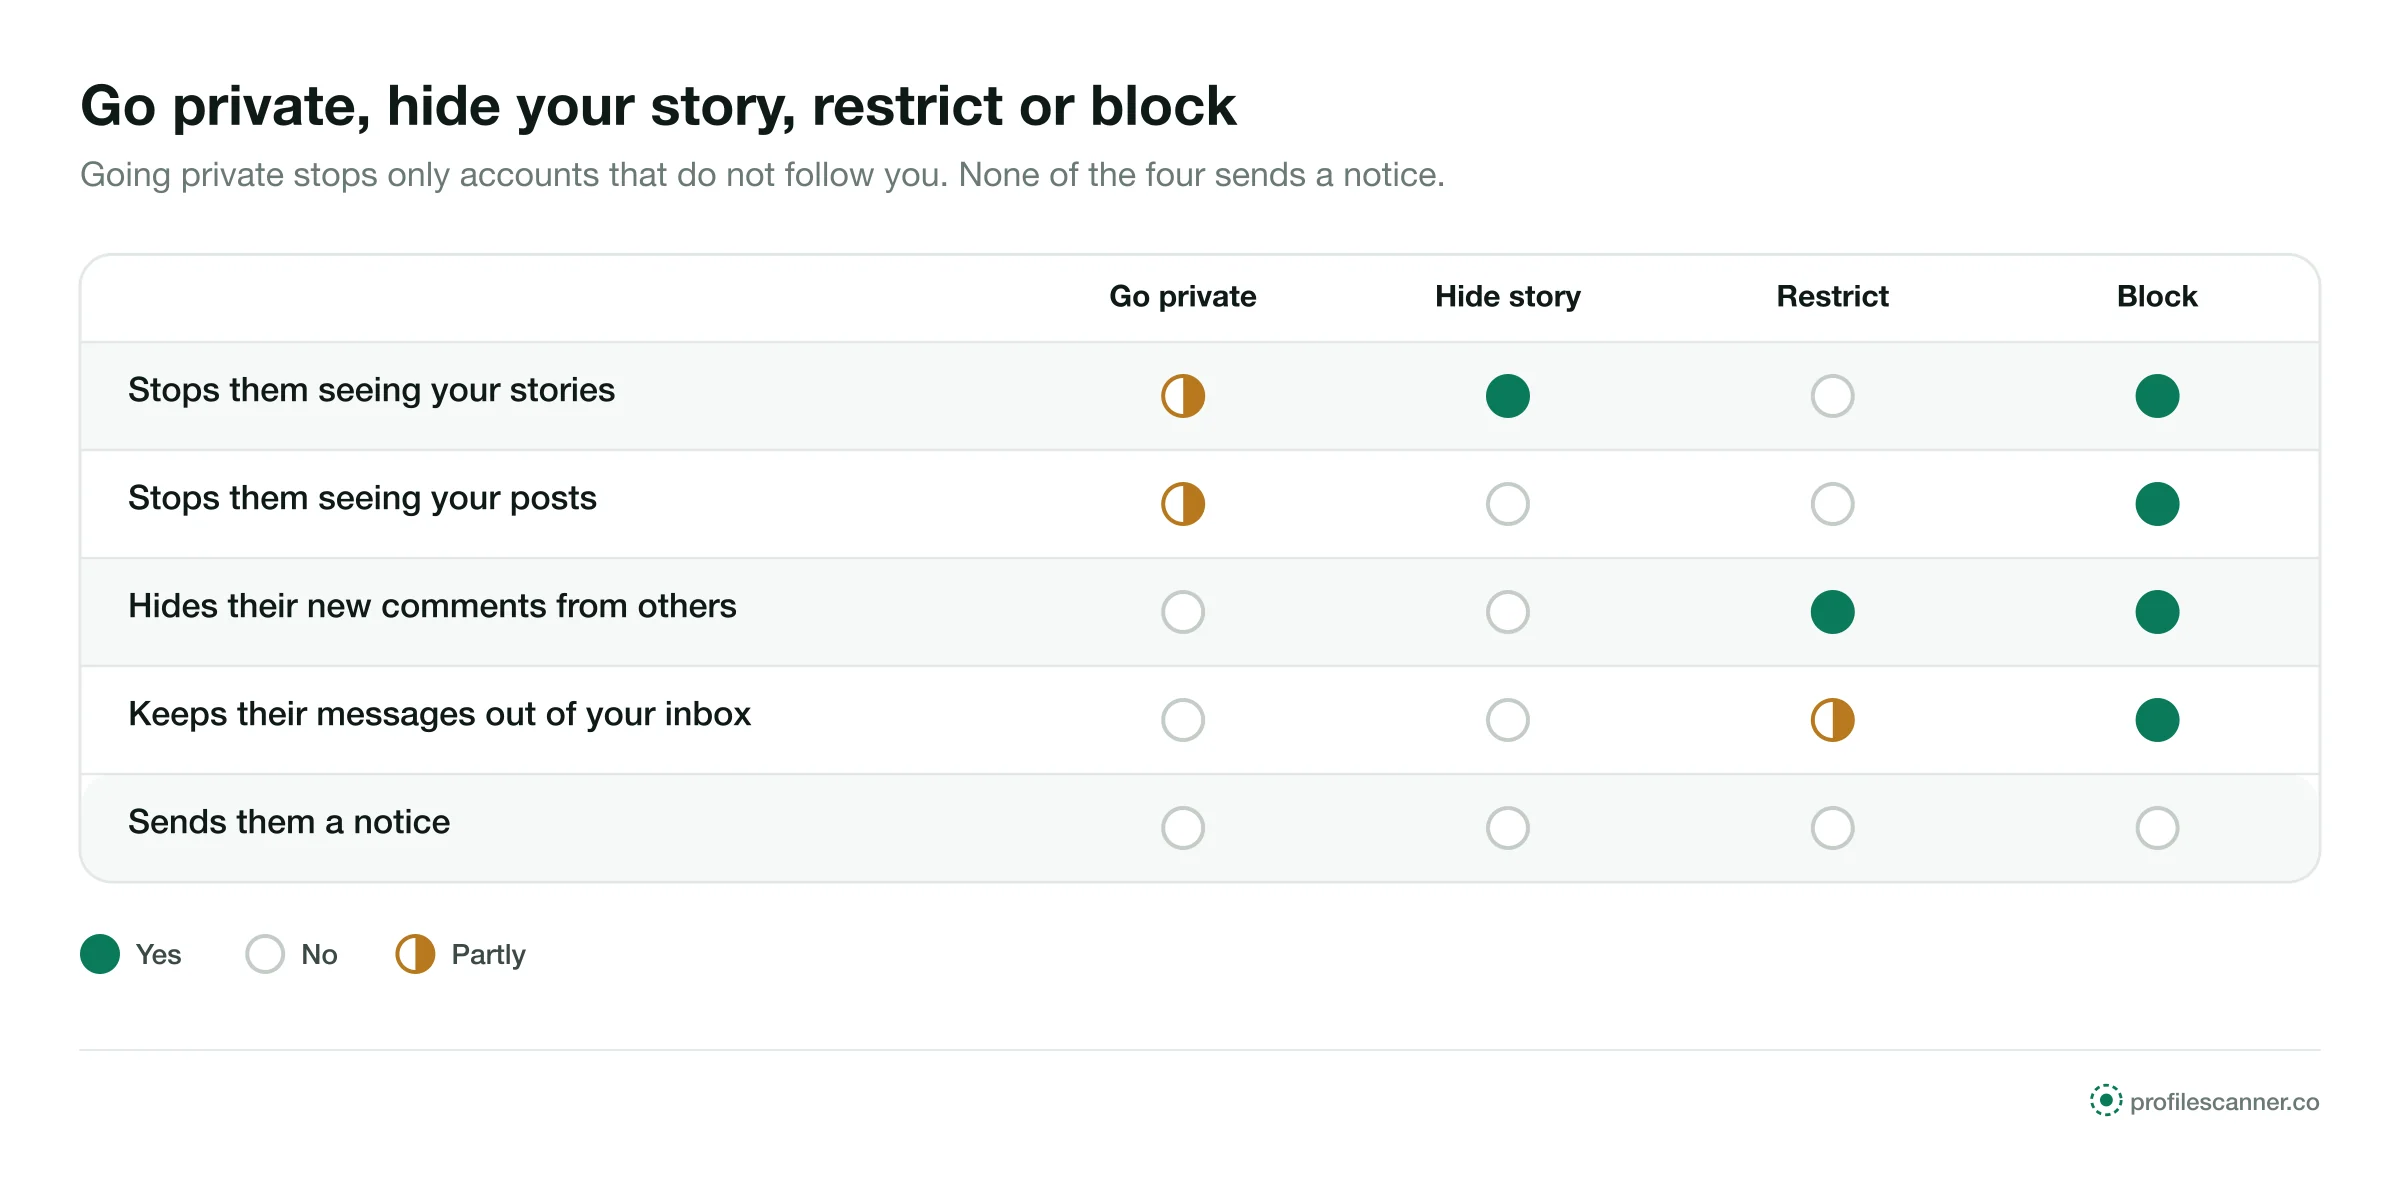Viewport: 2400px width, 1198px height.
Task: Click the Yes dot for Block stories
Action: [2158, 396]
